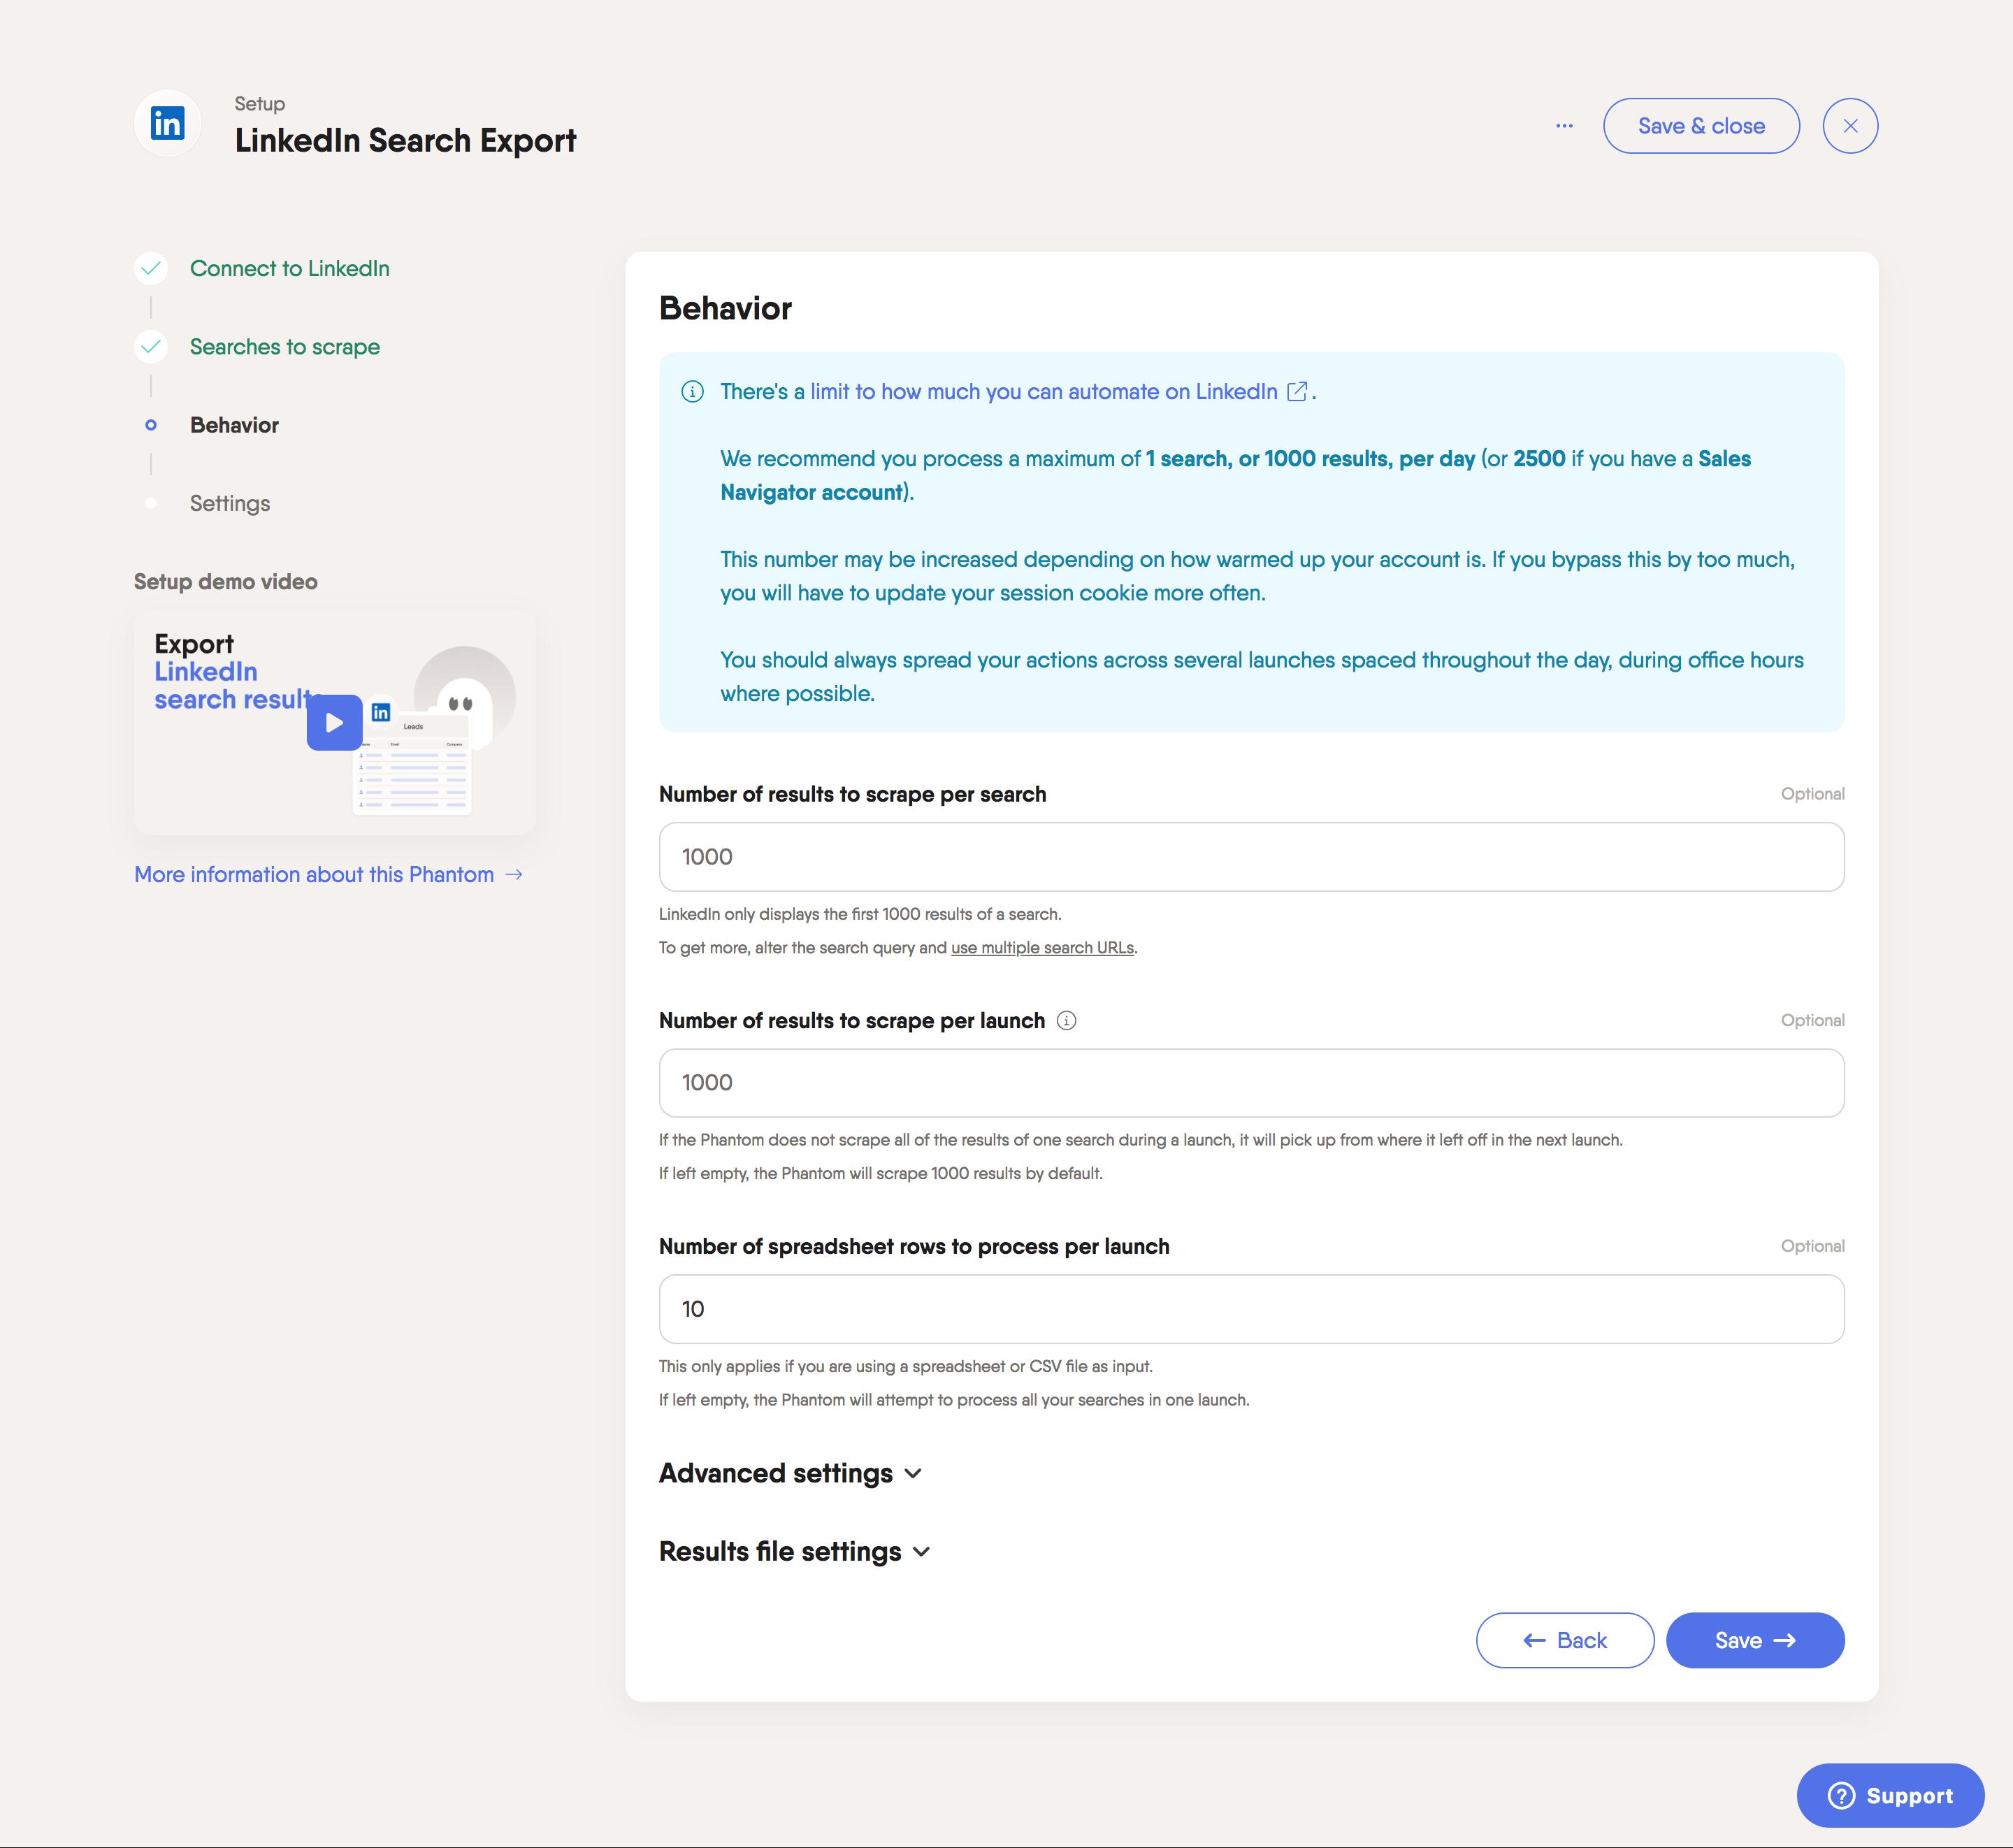Click the Behavior heading text
Viewport: 2013px width, 1848px height.
pyautogui.click(x=725, y=309)
